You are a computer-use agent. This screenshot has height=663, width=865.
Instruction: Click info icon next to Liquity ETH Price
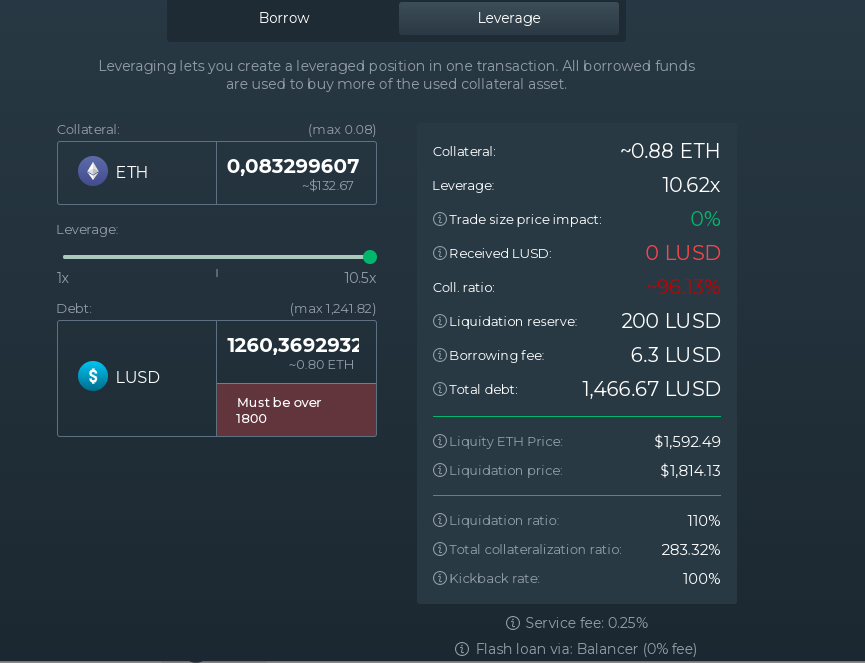[440, 441]
